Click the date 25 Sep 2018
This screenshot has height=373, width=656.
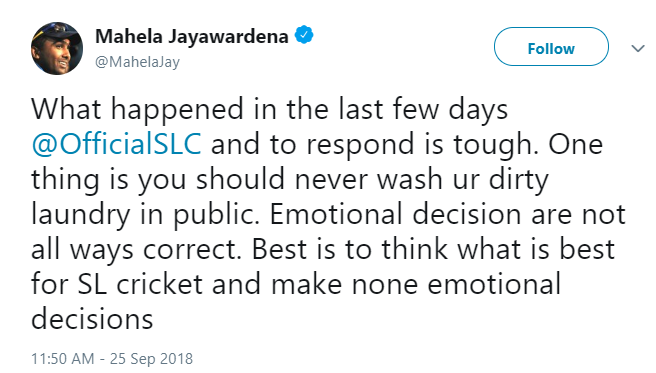click(x=151, y=358)
